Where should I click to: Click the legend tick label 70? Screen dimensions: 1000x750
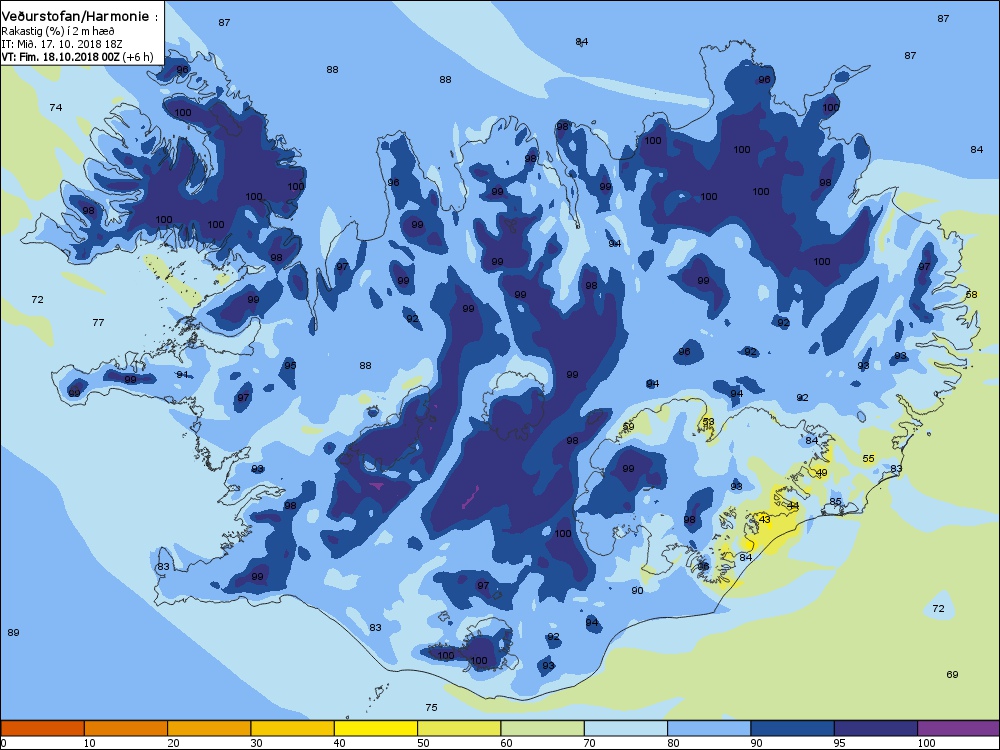tap(589, 743)
